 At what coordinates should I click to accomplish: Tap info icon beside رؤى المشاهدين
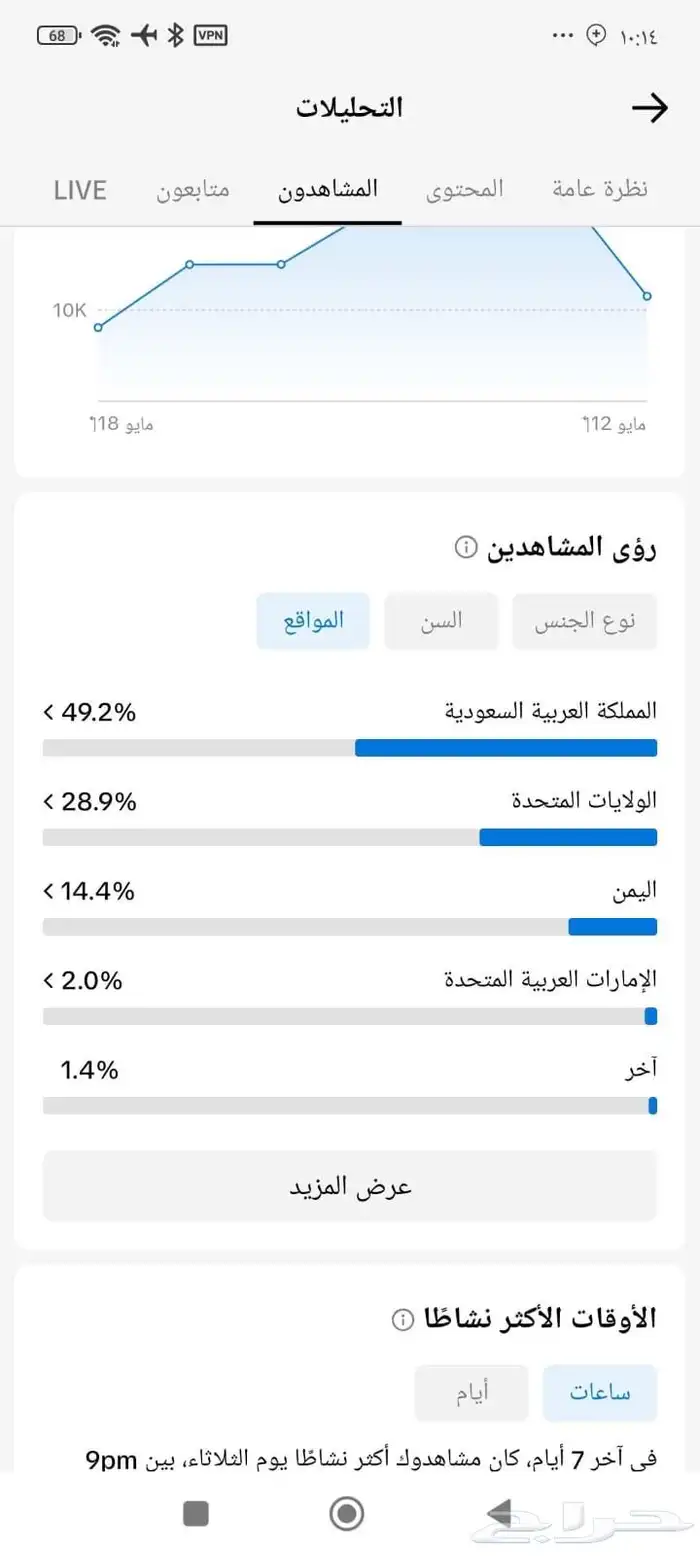465,547
